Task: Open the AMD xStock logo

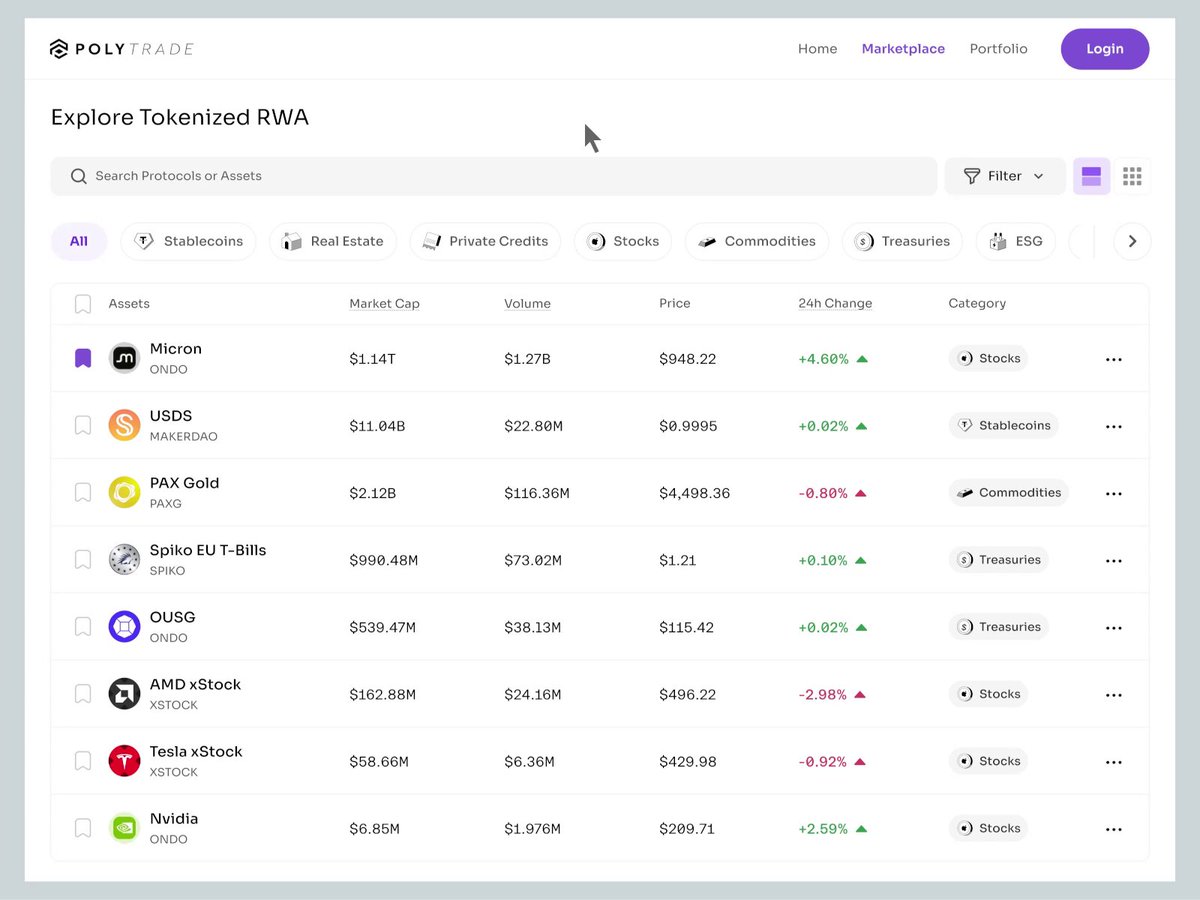Action: [124, 693]
